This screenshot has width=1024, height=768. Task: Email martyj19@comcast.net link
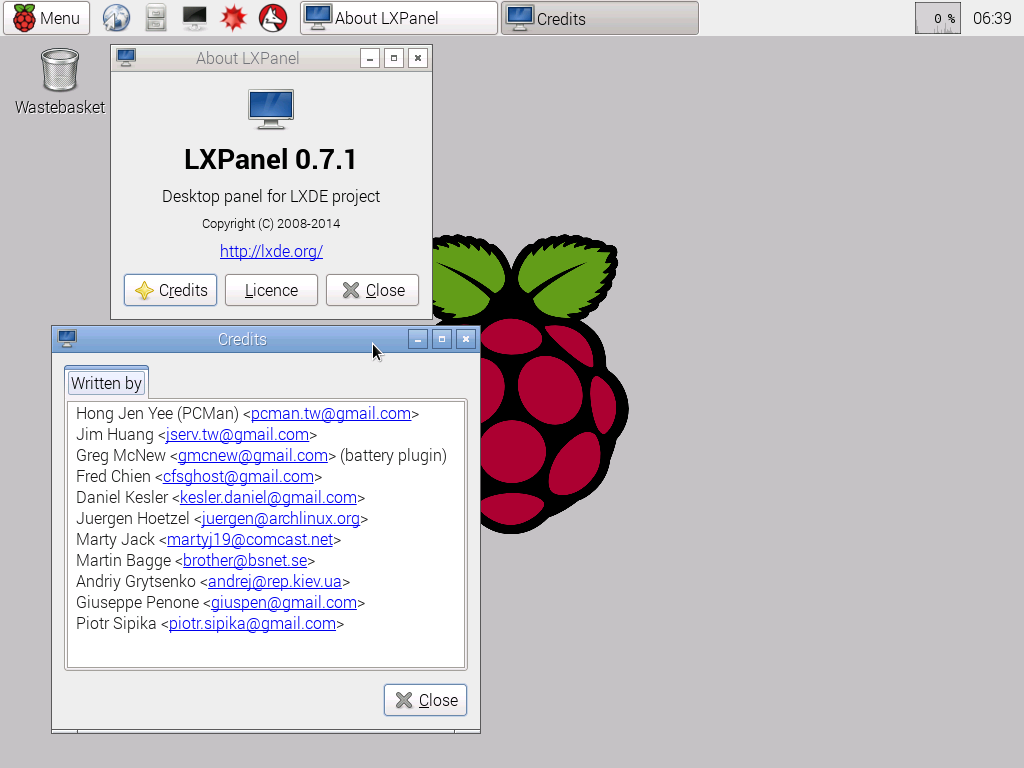point(250,539)
